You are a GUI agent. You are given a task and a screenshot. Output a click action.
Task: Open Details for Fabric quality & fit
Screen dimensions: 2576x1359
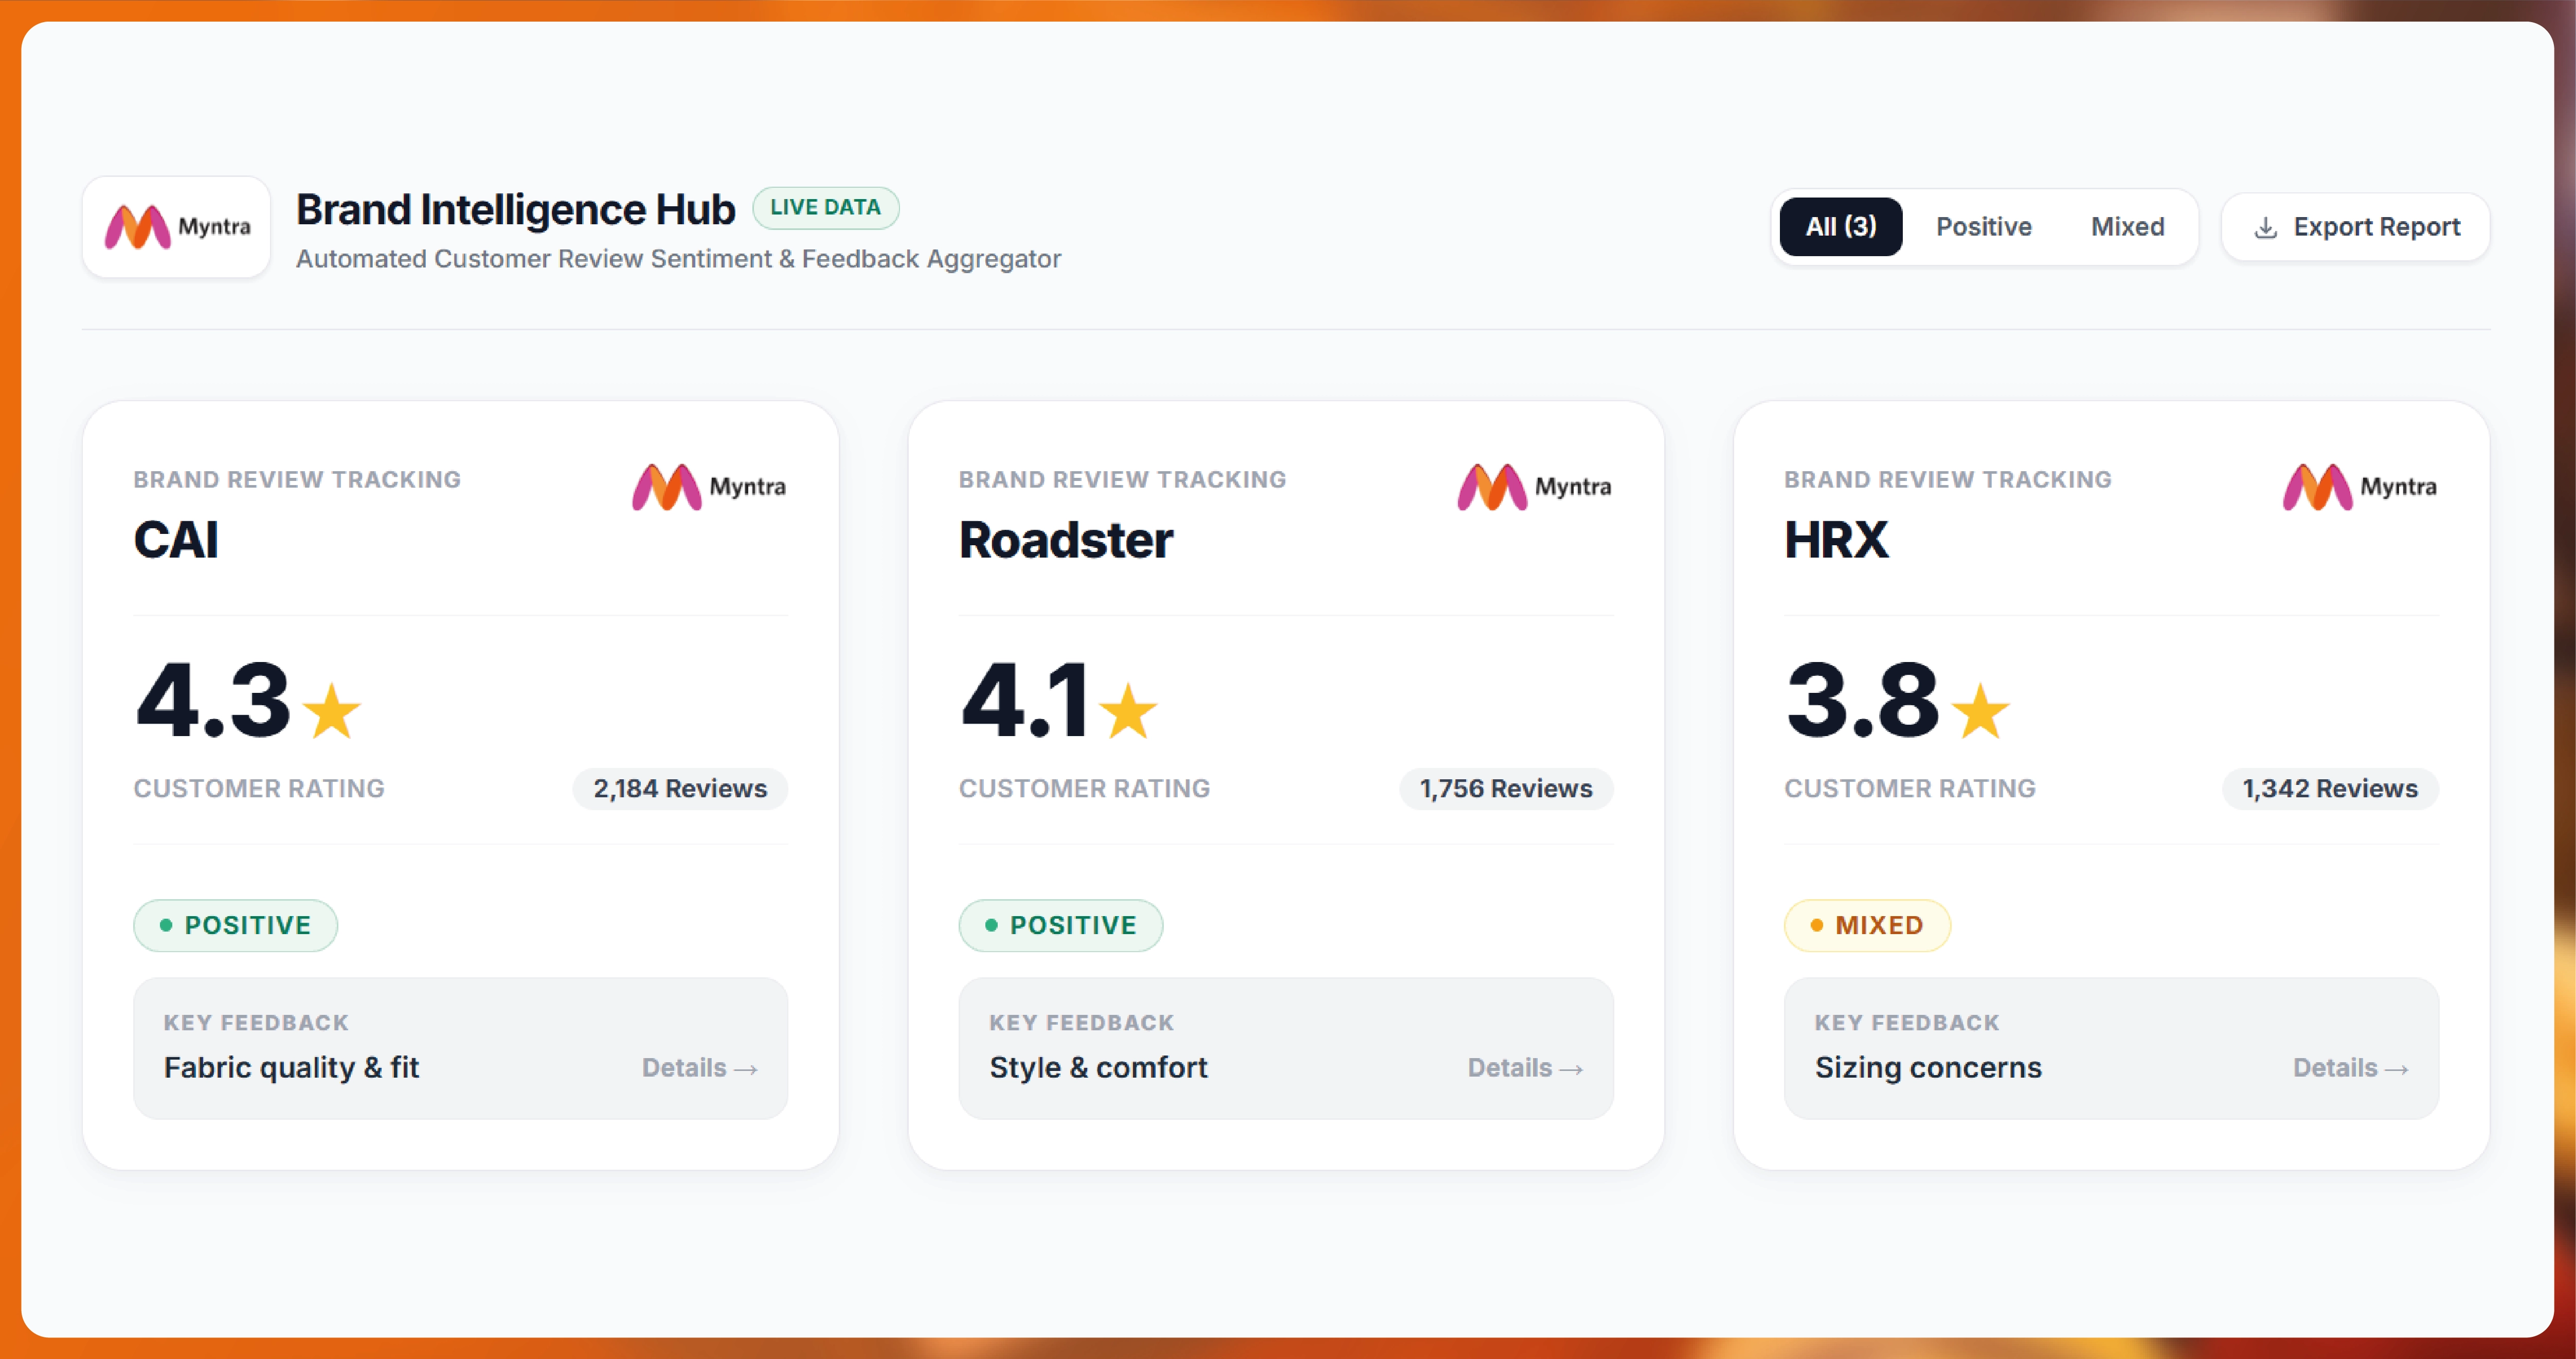700,1068
